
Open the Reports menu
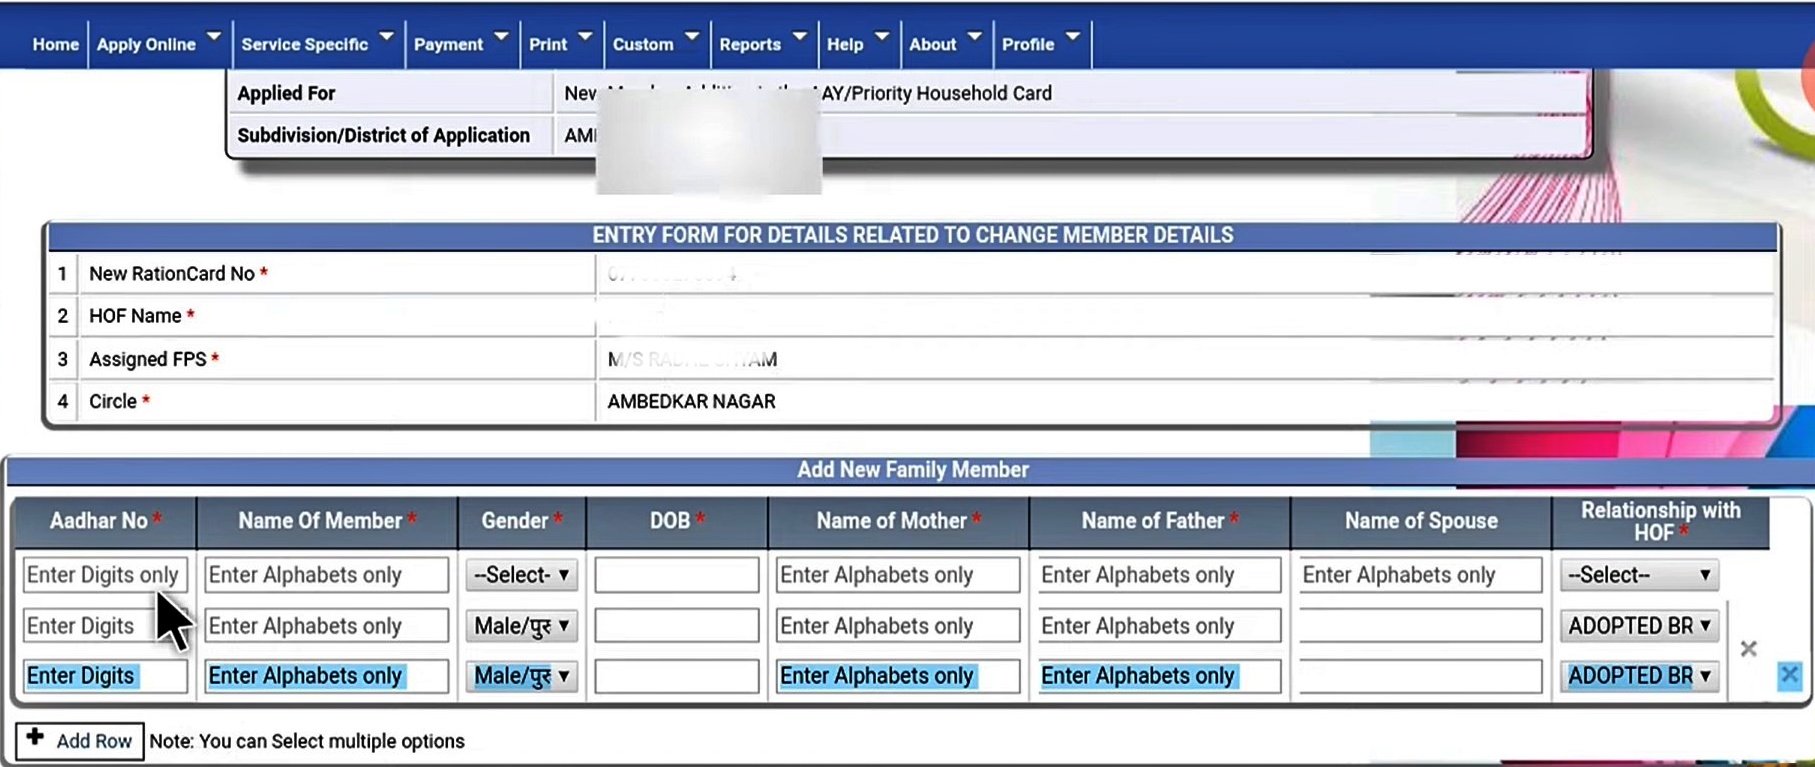point(762,44)
